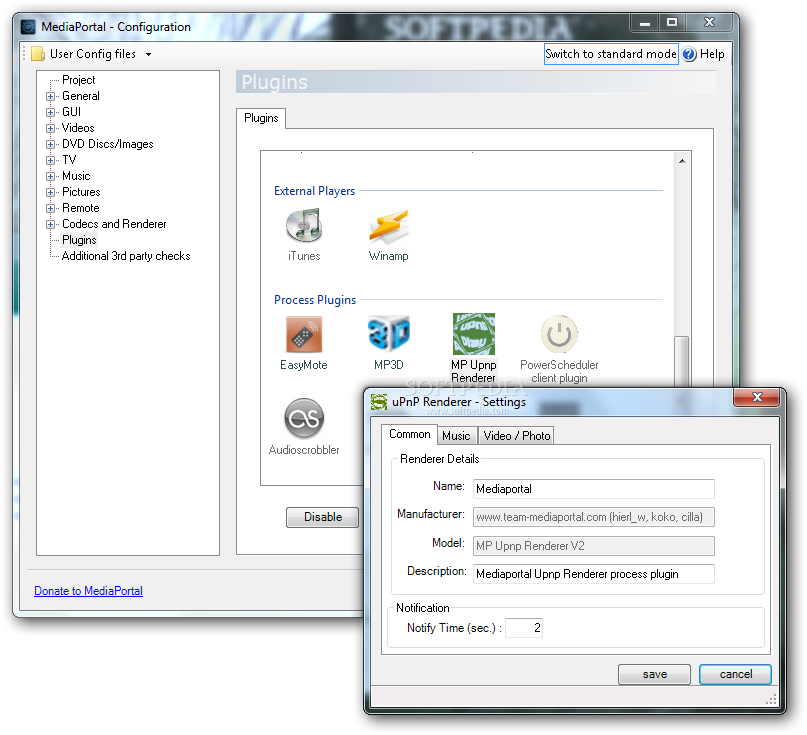Click the Help question mark icon
807x735 pixels.
point(689,54)
